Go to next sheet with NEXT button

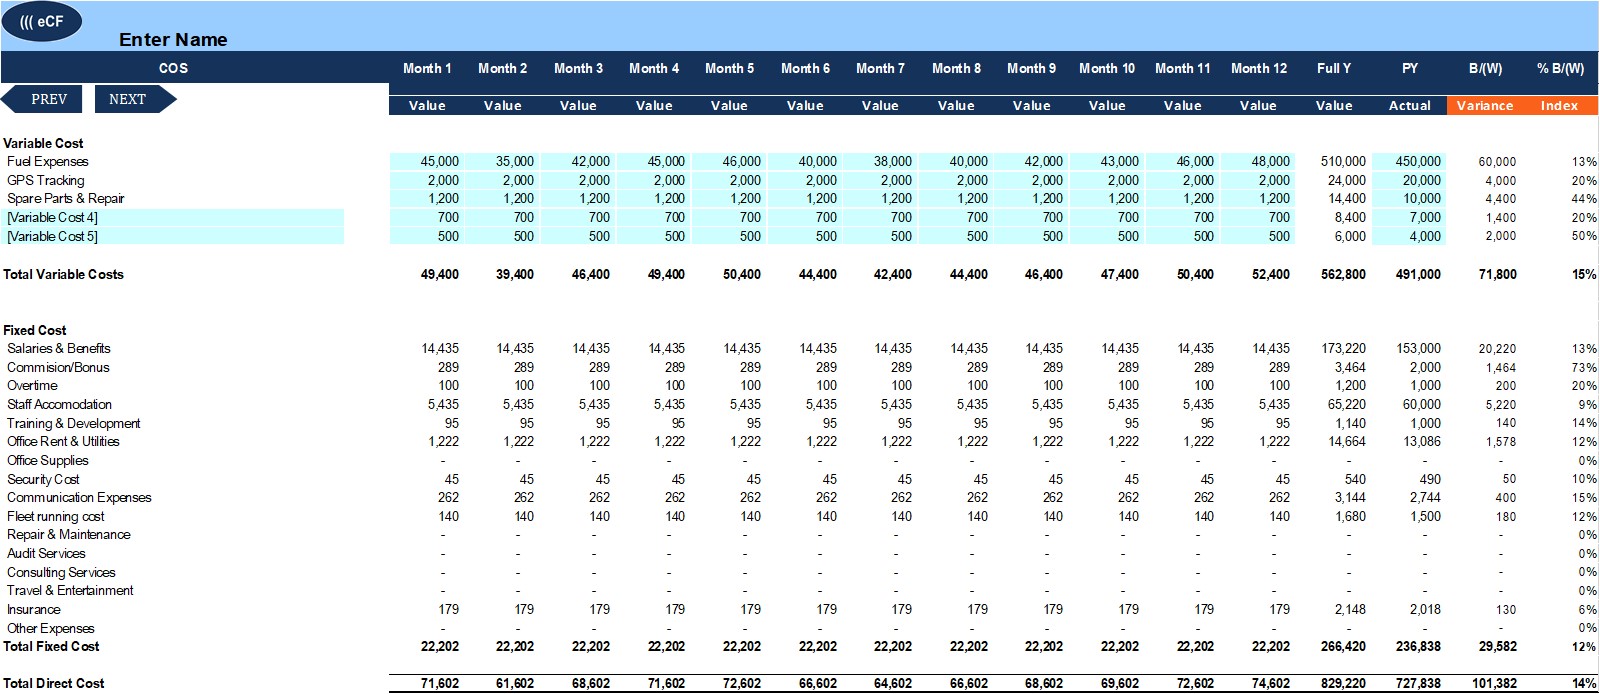coord(135,99)
